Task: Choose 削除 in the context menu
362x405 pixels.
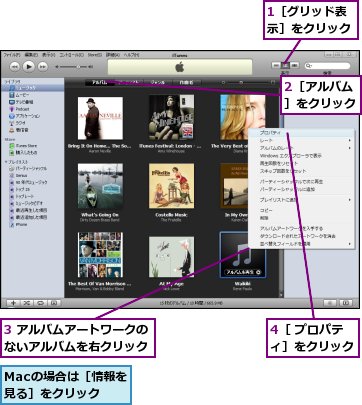Action: 302,218
